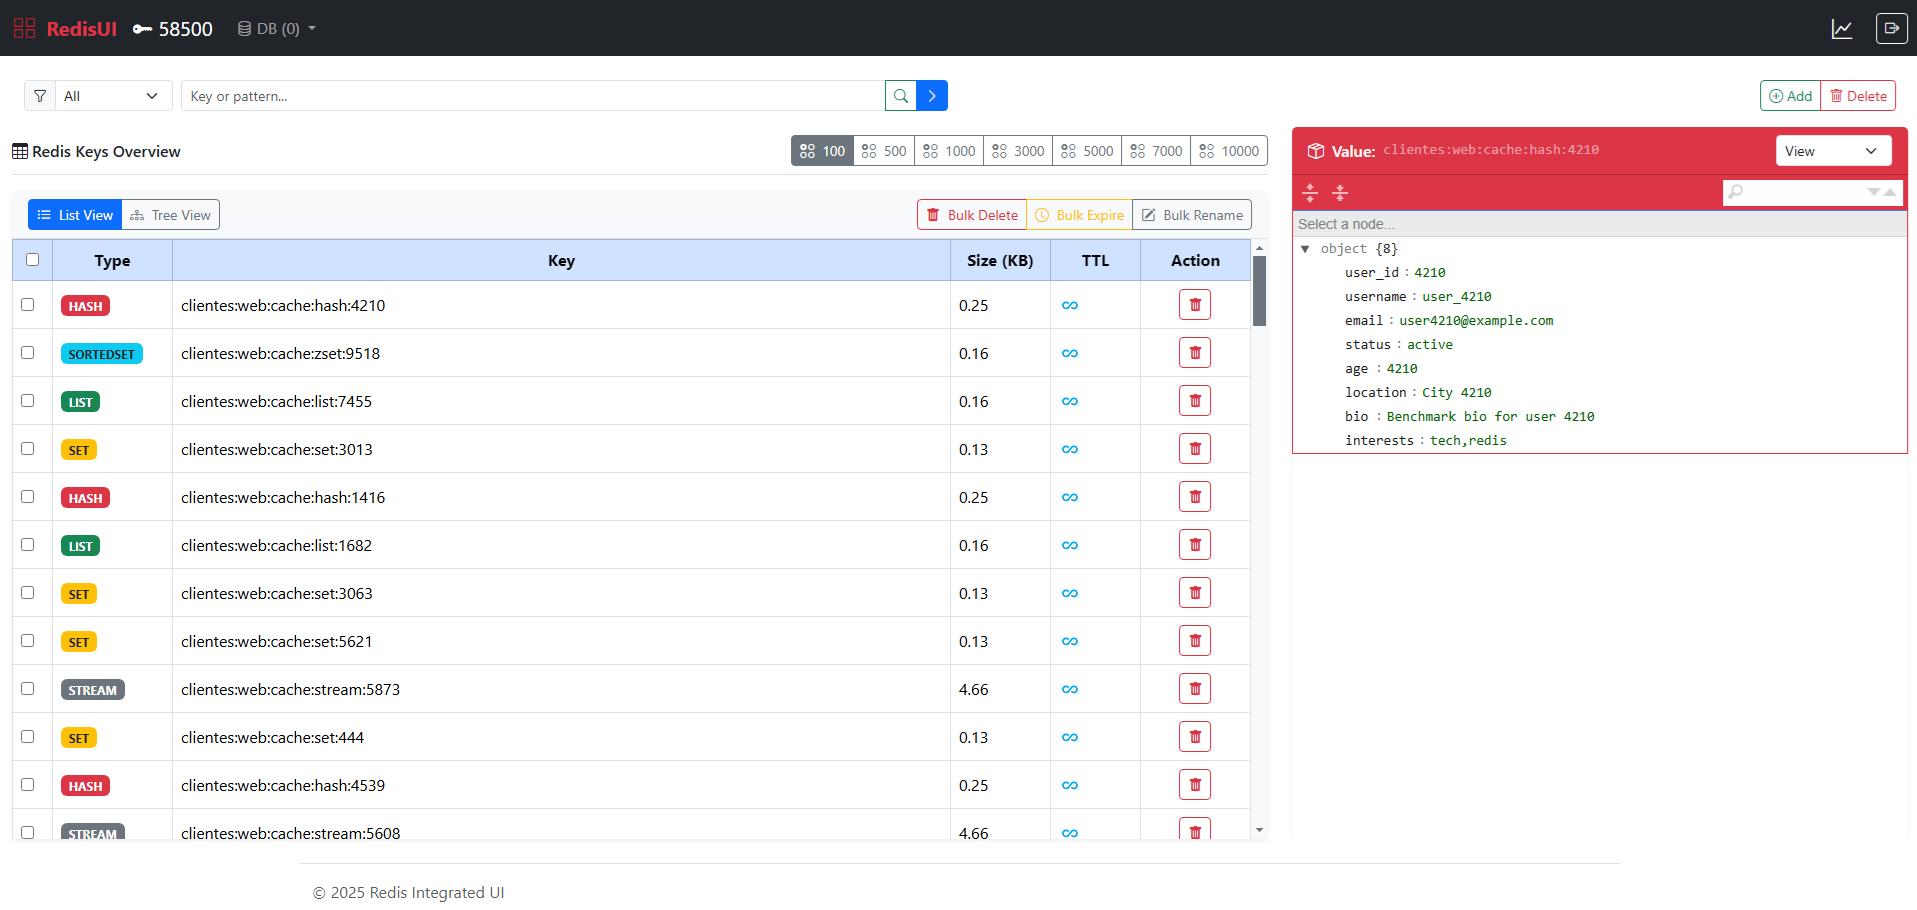
Task: Set page size to 10000 keys
Action: [1229, 151]
